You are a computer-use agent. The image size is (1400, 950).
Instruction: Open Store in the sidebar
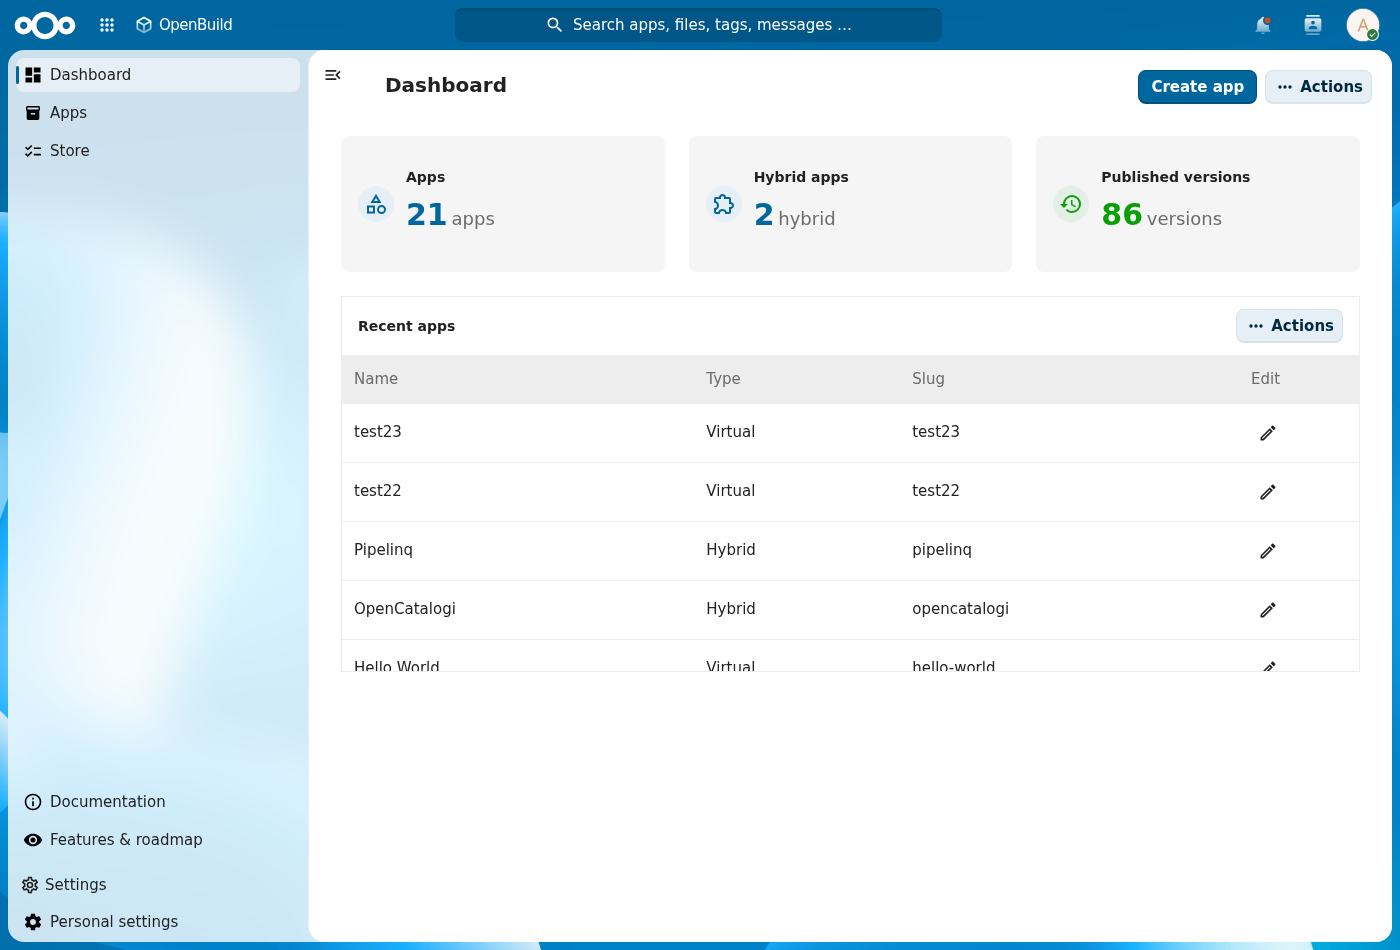click(158, 151)
